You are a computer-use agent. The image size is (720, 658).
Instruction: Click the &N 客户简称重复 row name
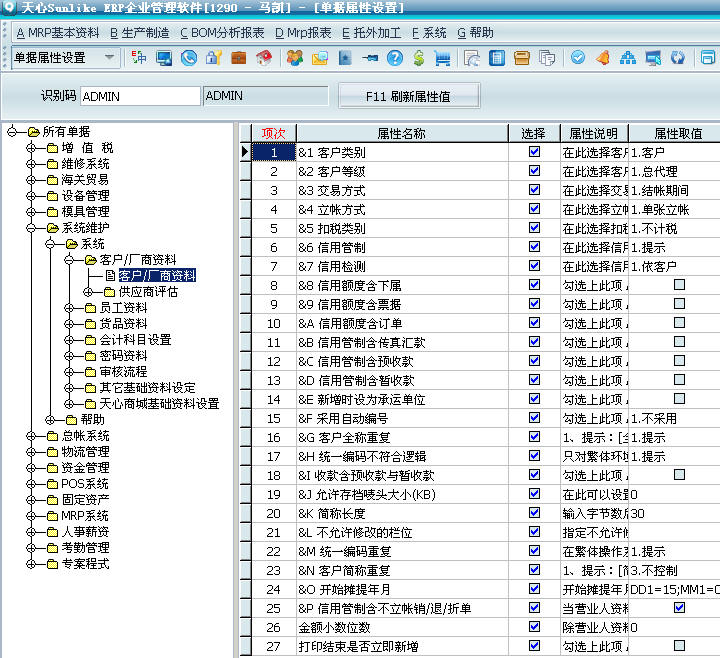click(x=344, y=570)
